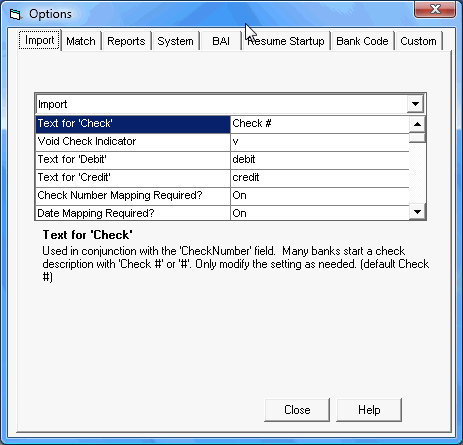This screenshot has width=463, height=445.
Task: Click the Import category combo box
Action: click(230, 104)
